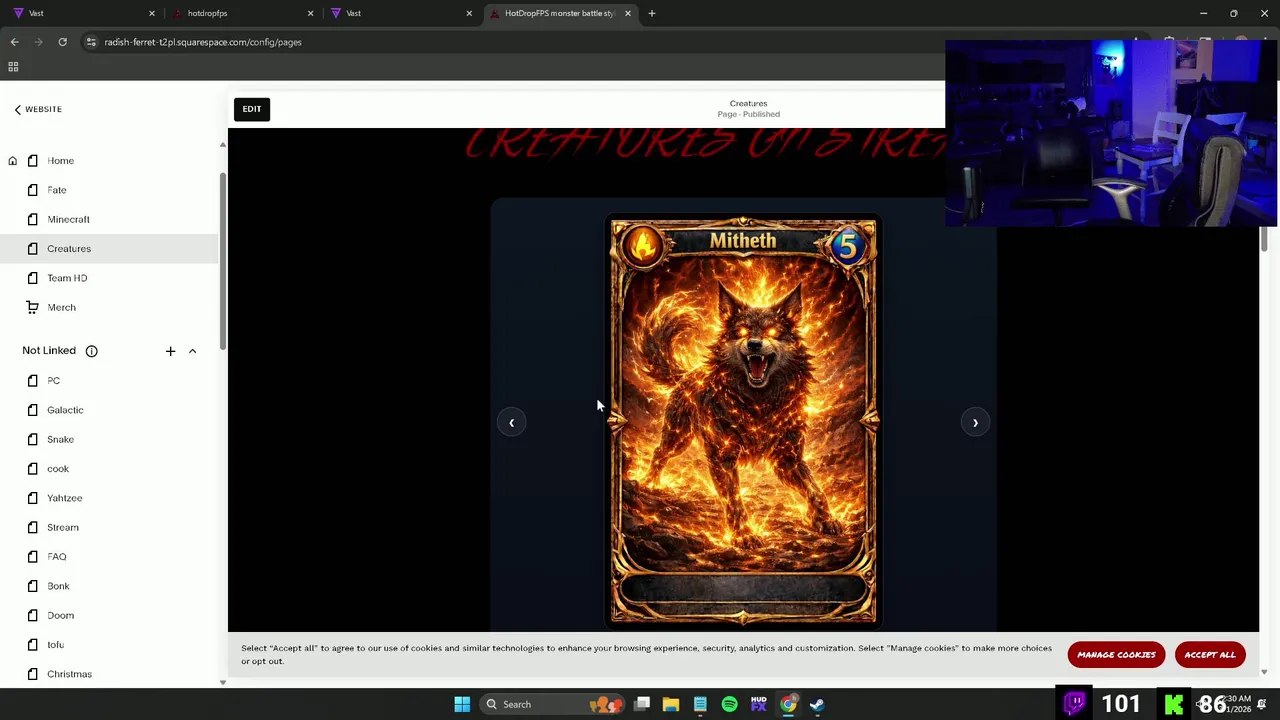The height and width of the screenshot is (720, 1280).
Task: Reload the current page
Action: (x=62, y=42)
